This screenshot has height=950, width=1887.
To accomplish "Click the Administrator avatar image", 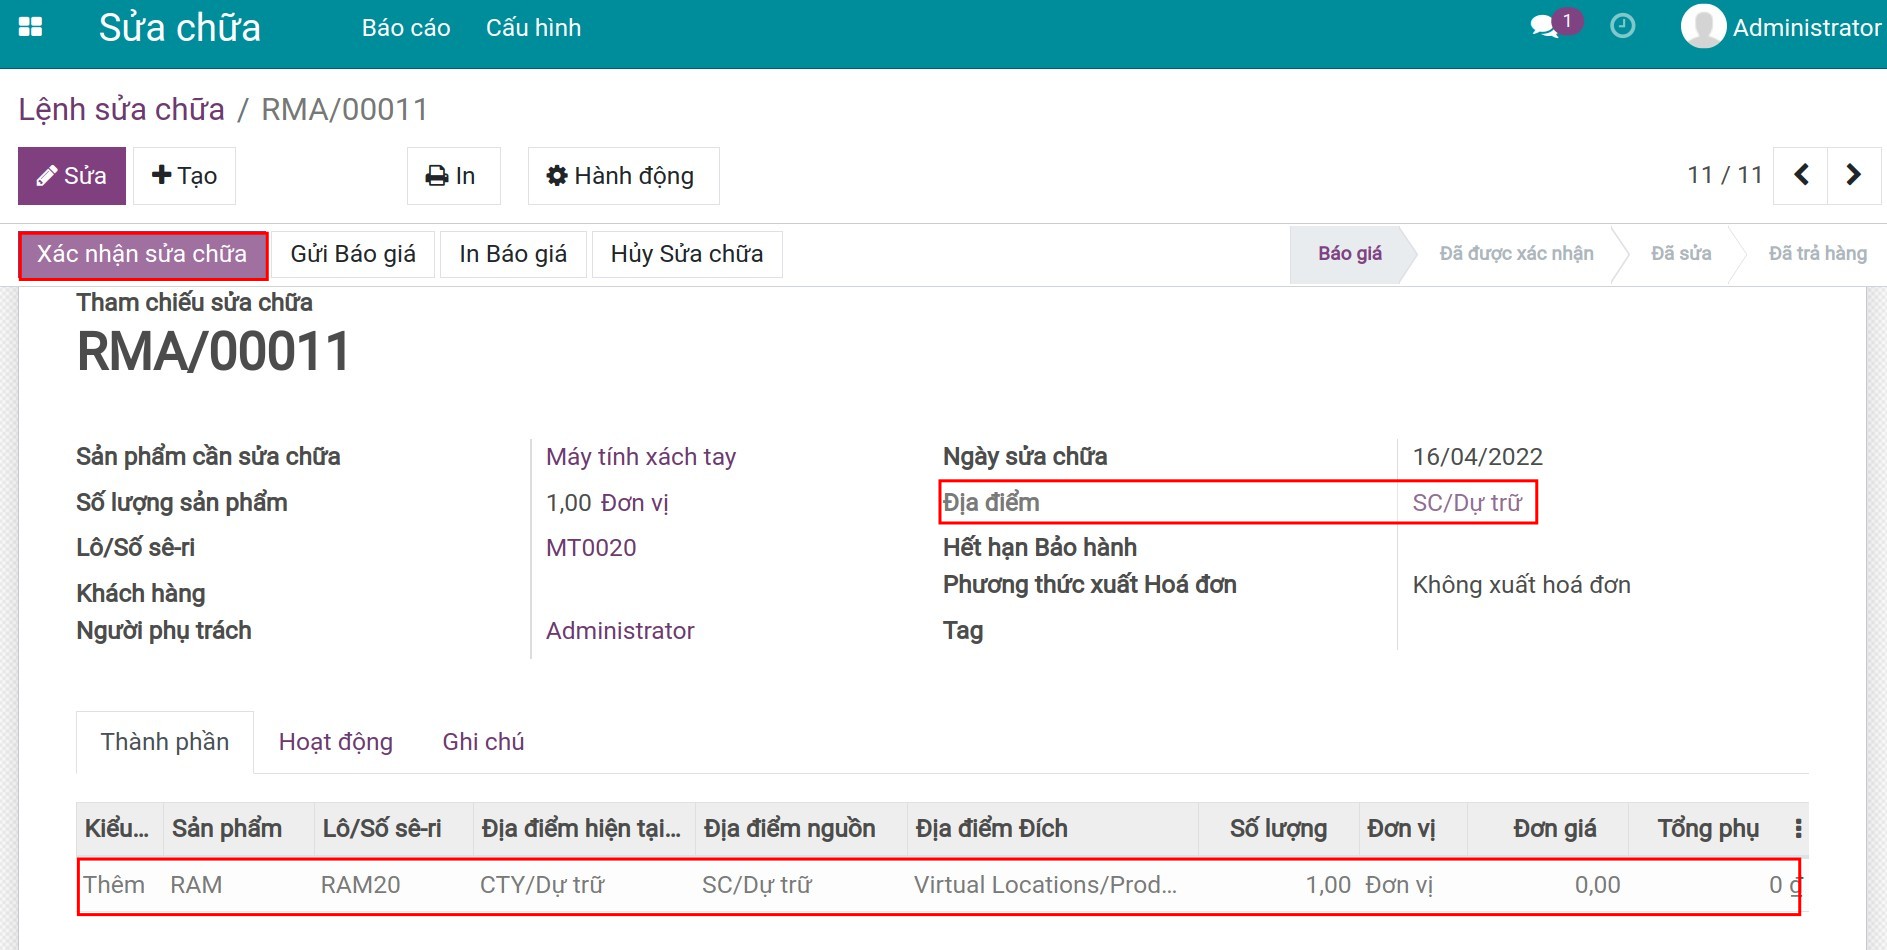I will pos(1703,26).
